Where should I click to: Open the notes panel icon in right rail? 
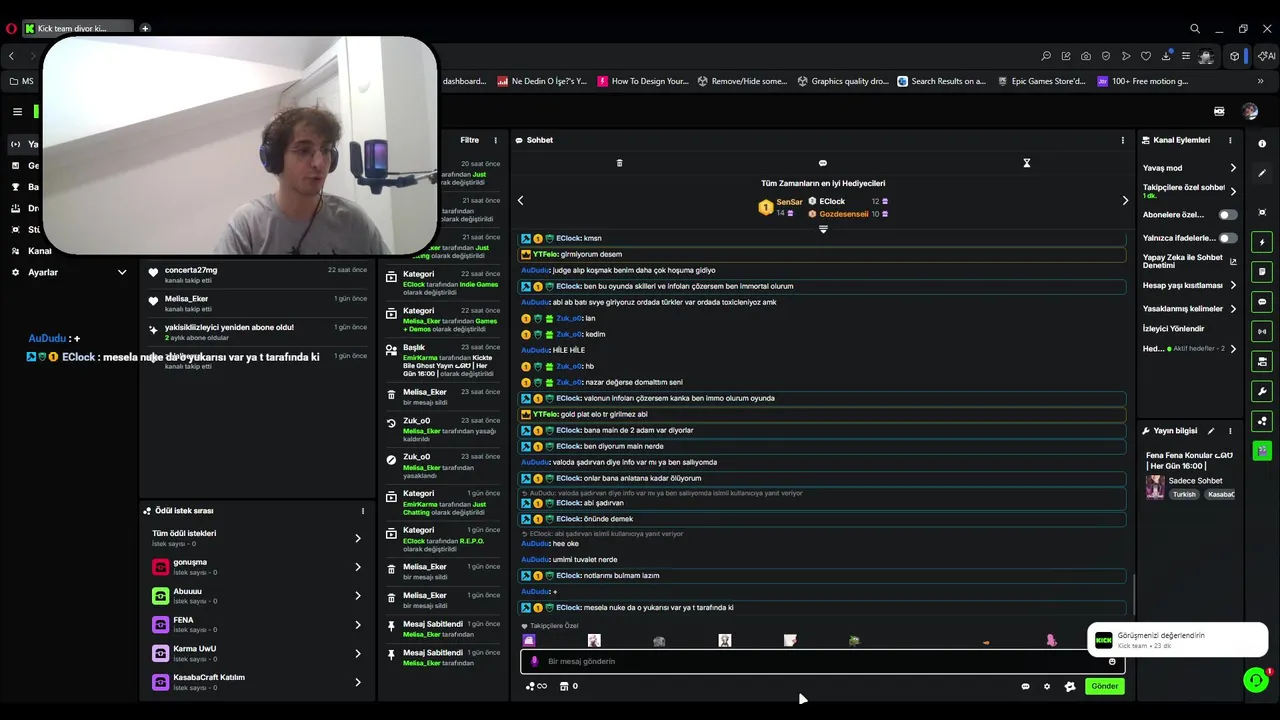point(1262,271)
